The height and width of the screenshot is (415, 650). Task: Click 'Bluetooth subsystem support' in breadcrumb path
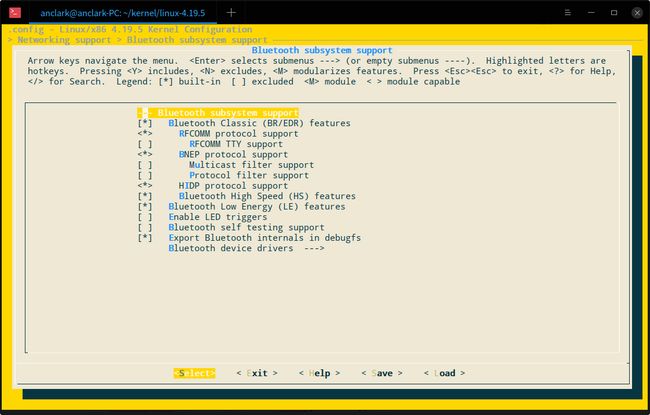tap(197, 40)
